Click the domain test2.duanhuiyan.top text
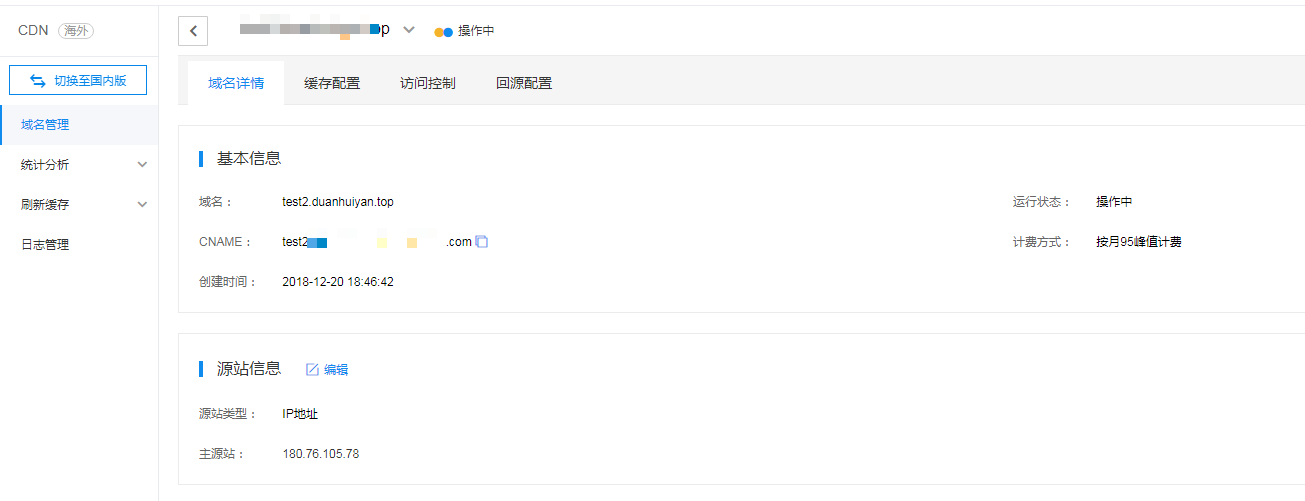This screenshot has width=1305, height=501. point(338,202)
